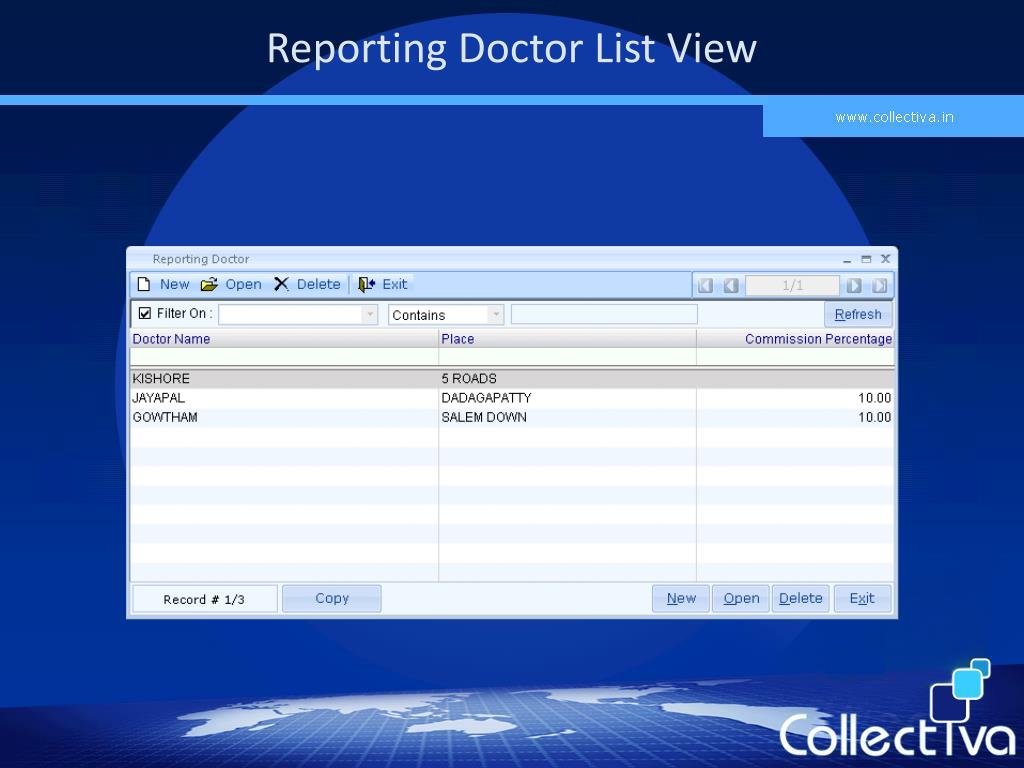The height and width of the screenshot is (768, 1024).
Task: Click the Exit door icon in toolbar
Action: [366, 284]
